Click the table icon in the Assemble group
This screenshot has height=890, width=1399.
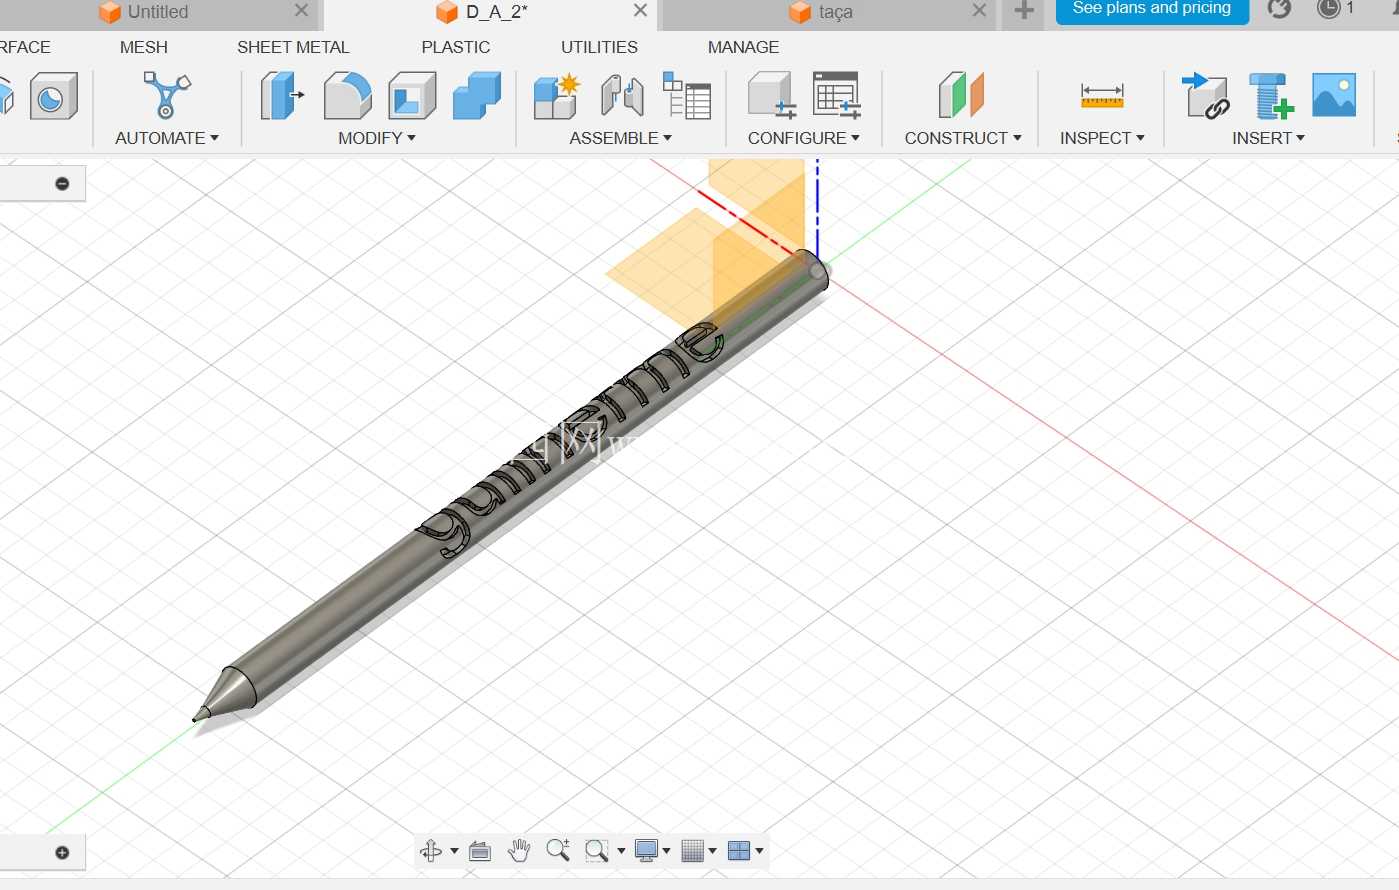click(x=687, y=96)
